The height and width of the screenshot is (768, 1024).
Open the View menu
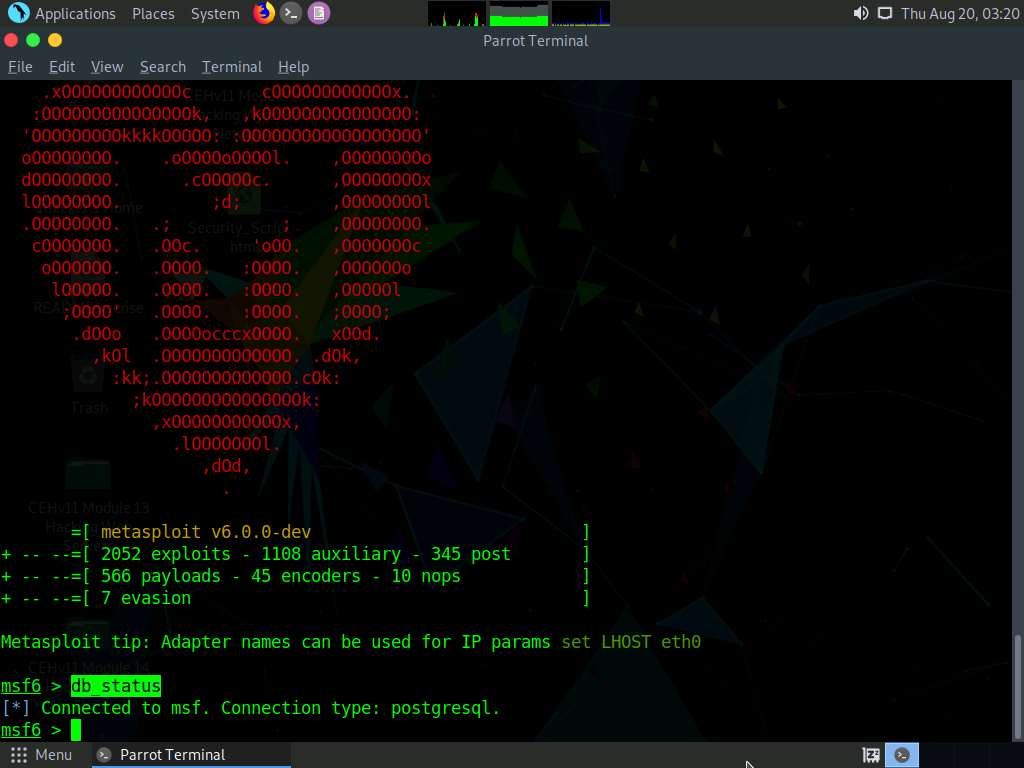(107, 67)
